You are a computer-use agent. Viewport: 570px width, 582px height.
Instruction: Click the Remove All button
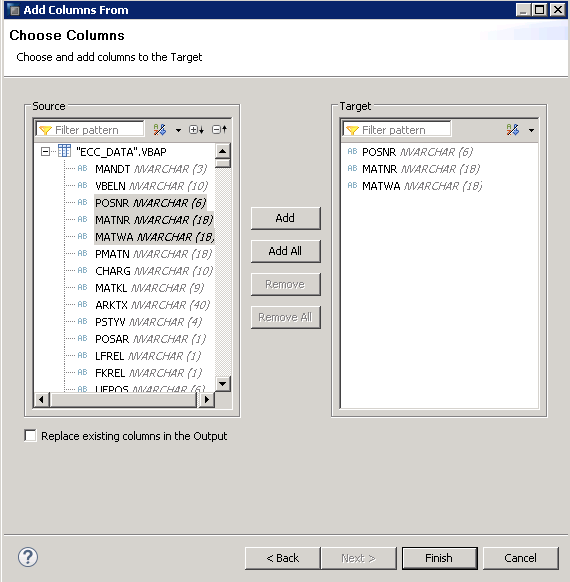[x=285, y=317]
